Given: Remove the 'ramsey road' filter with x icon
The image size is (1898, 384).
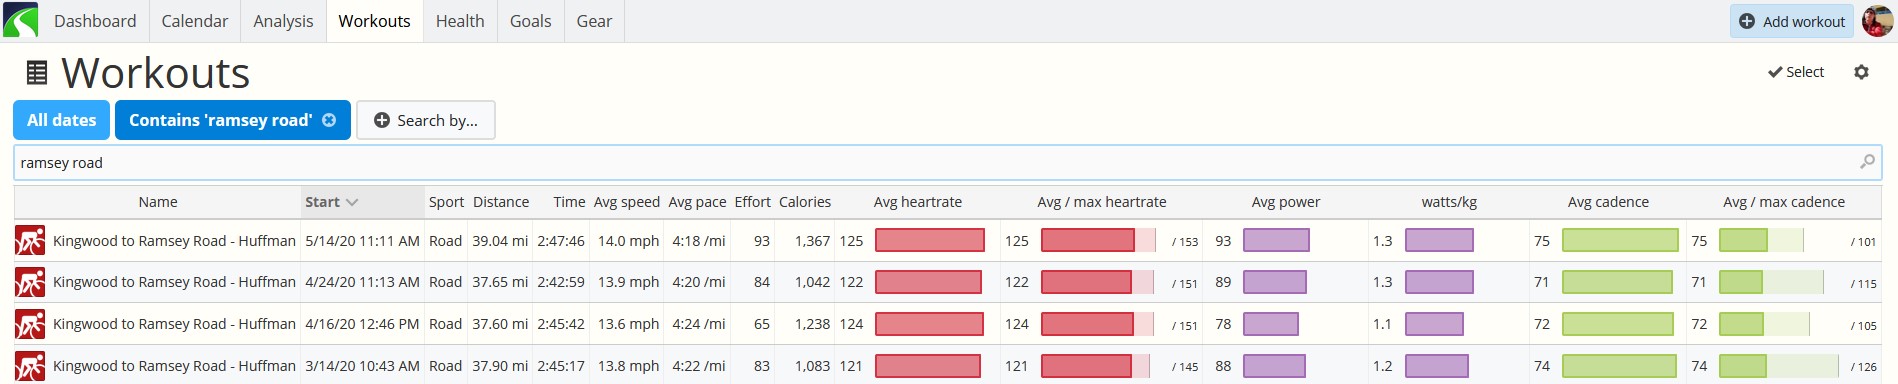Looking at the screenshot, I should point(329,120).
